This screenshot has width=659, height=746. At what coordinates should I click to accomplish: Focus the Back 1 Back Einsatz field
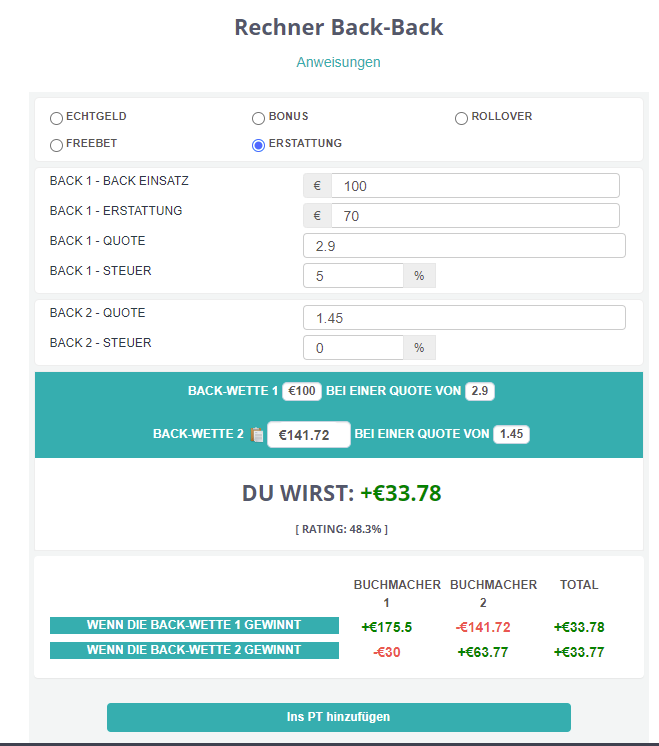click(x=475, y=186)
